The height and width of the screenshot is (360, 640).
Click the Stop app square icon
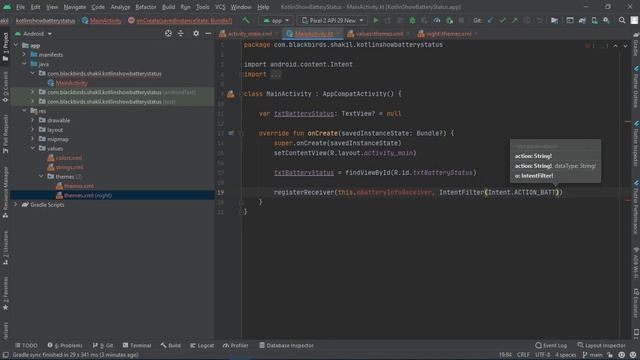461,20
